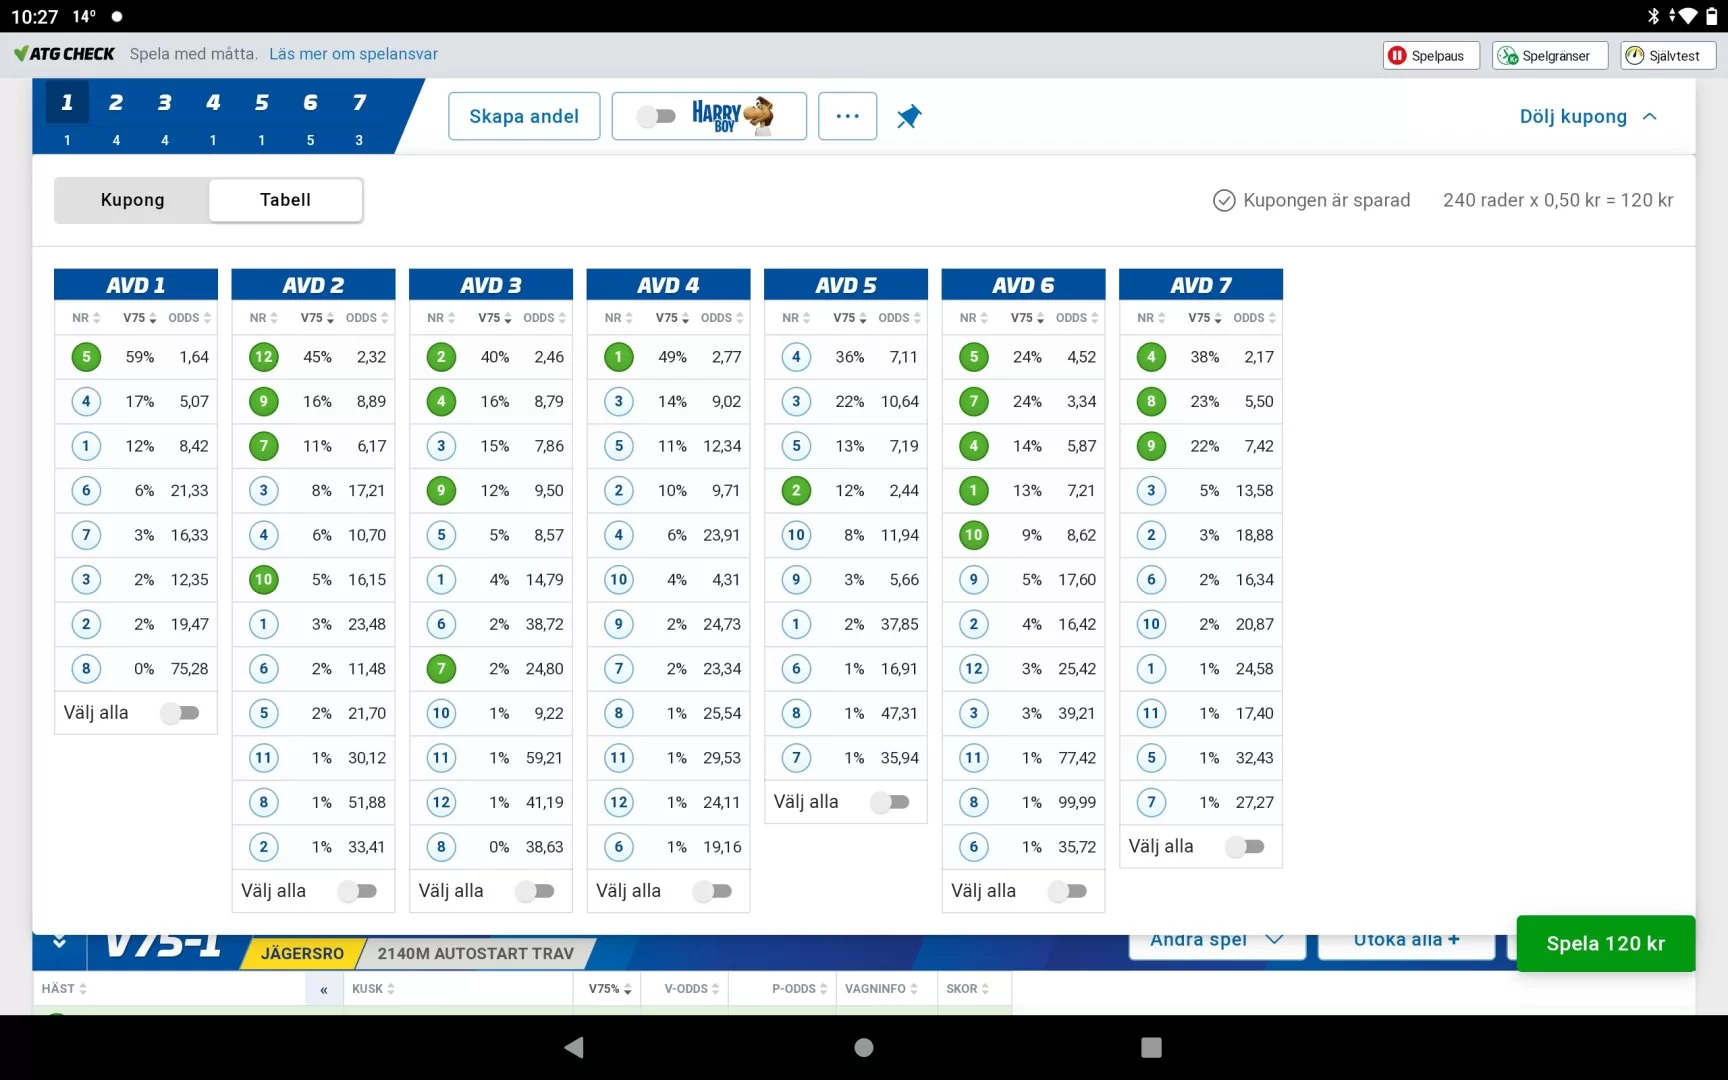Image resolution: width=1728 pixels, height=1080 pixels.
Task: Click the Skapa andel button
Action: pos(524,116)
